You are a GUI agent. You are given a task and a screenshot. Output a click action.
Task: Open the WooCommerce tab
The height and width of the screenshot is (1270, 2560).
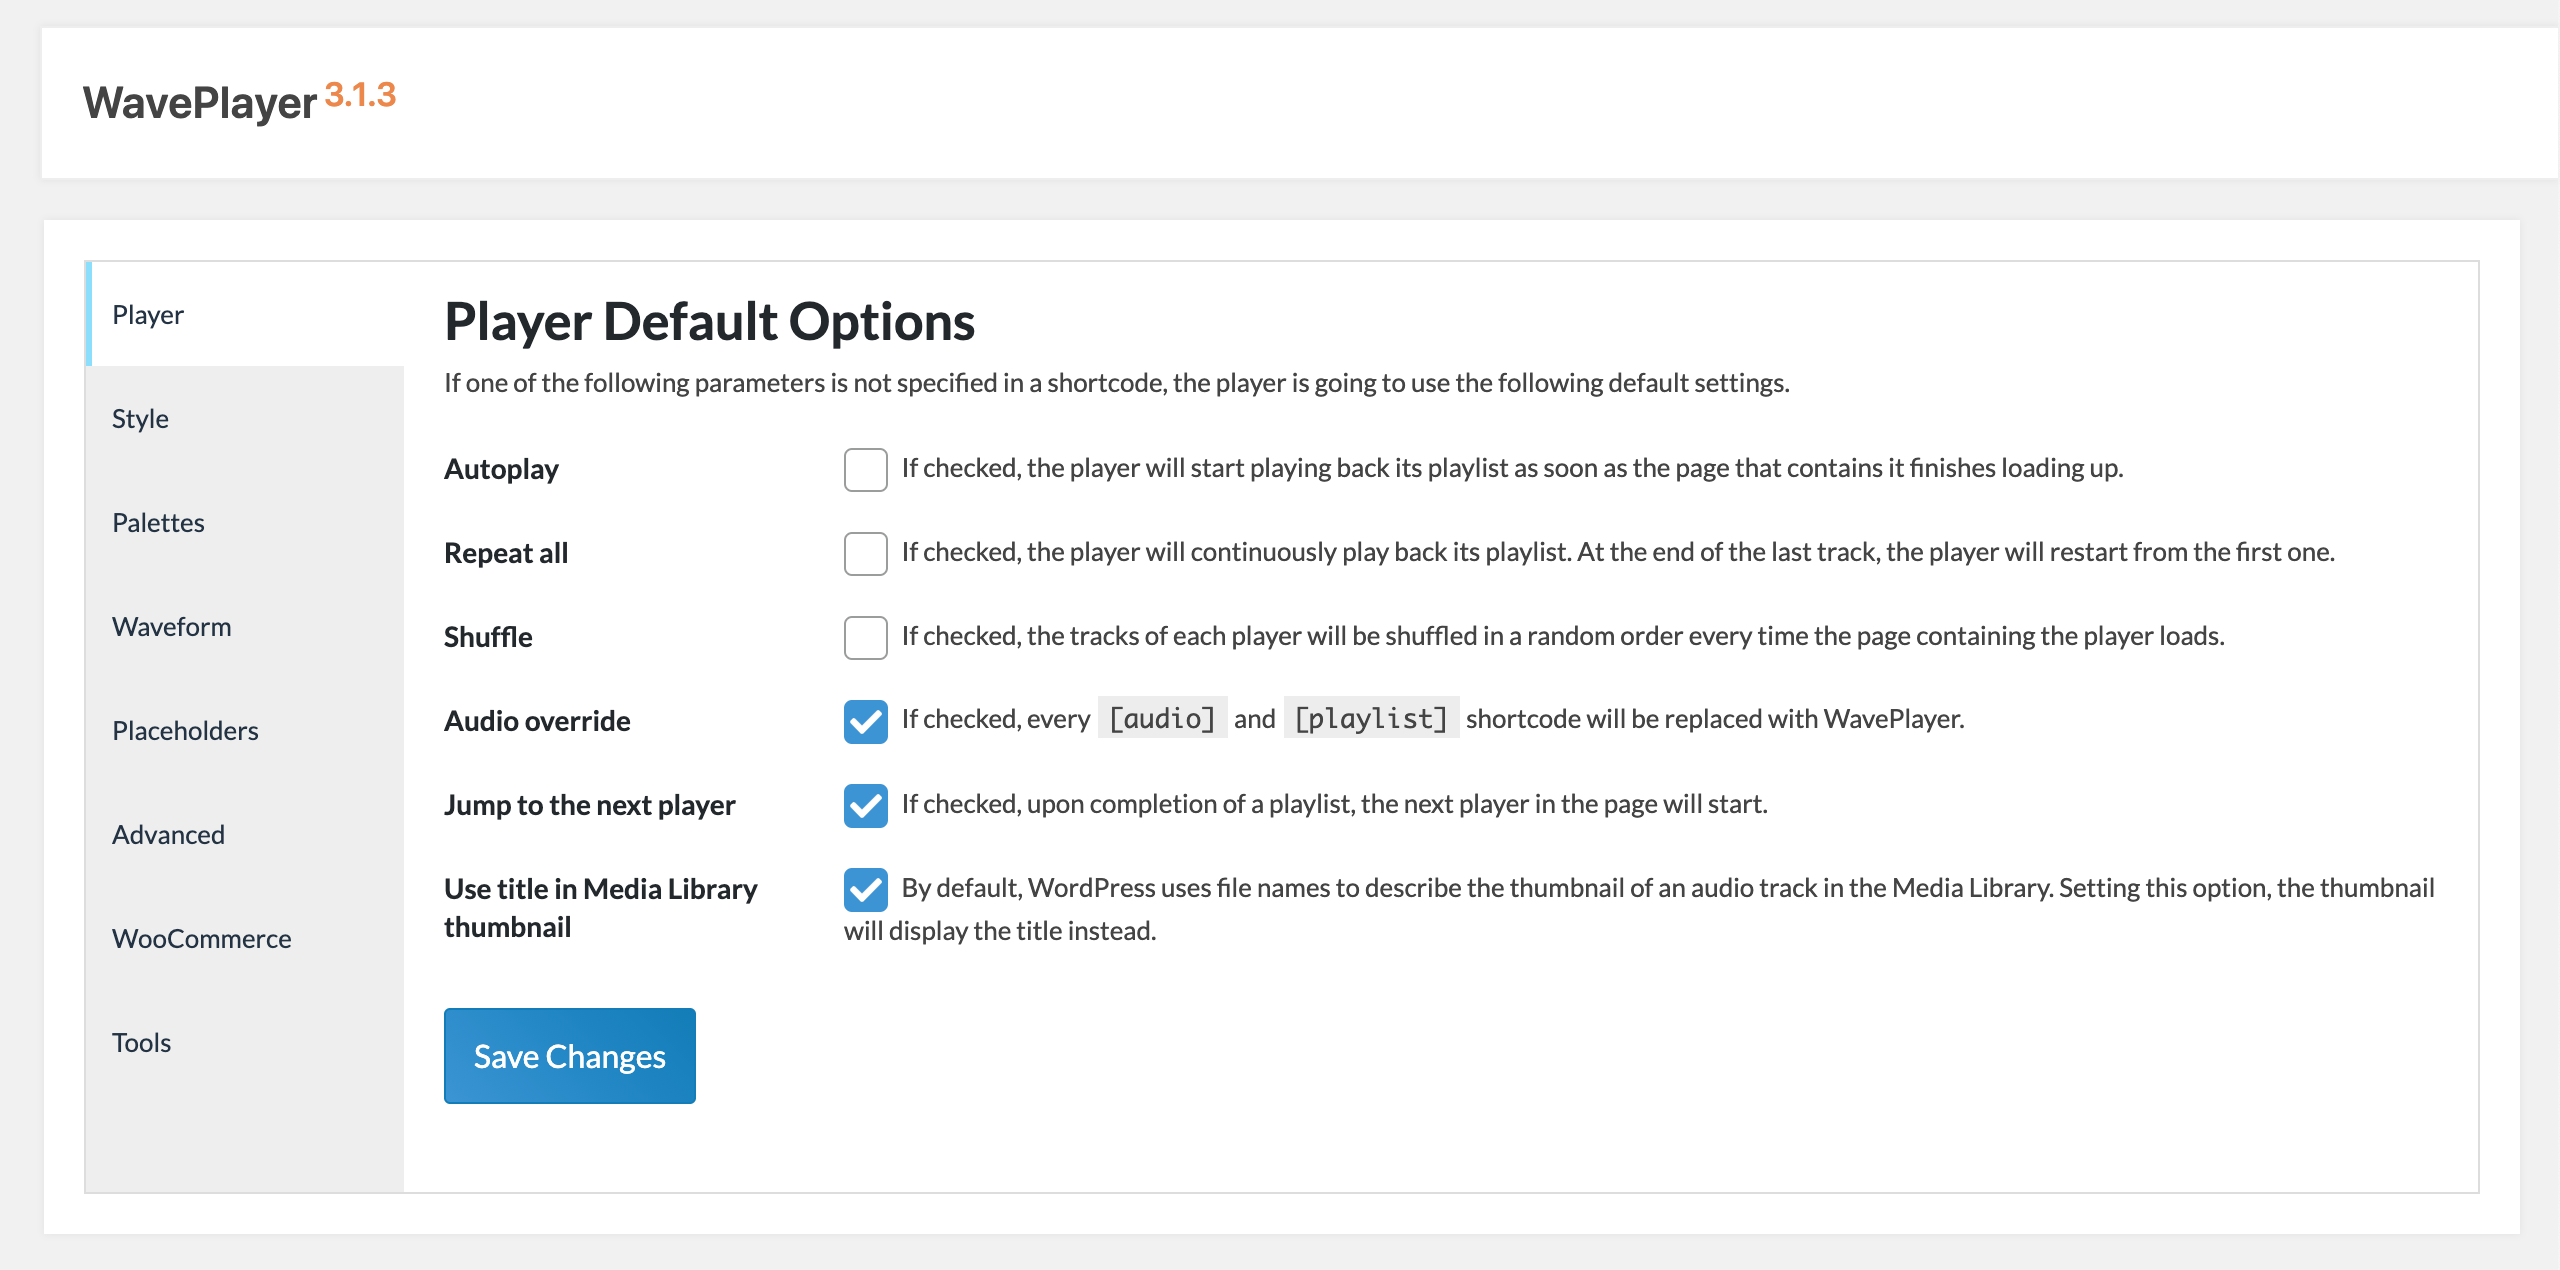point(201,939)
